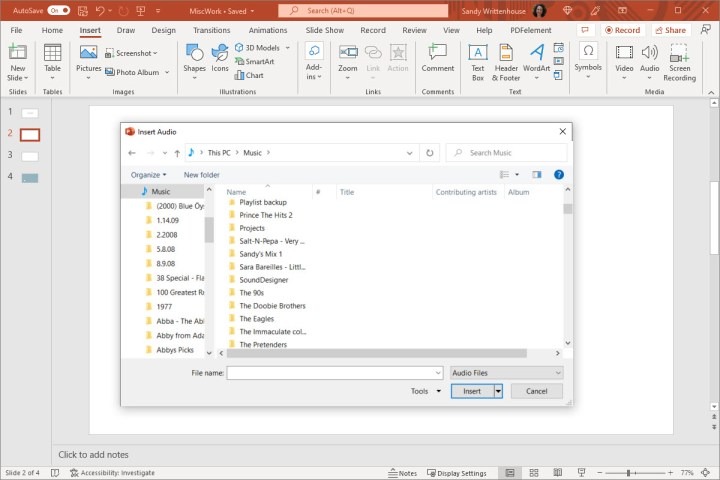The width and height of the screenshot is (720, 480).
Task: Open the Tools dropdown
Action: click(426, 391)
